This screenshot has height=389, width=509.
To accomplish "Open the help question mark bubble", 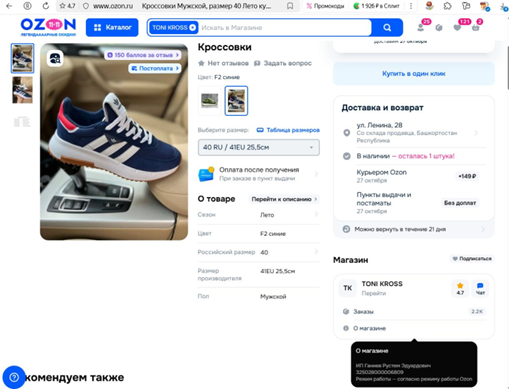I will tap(14, 377).
